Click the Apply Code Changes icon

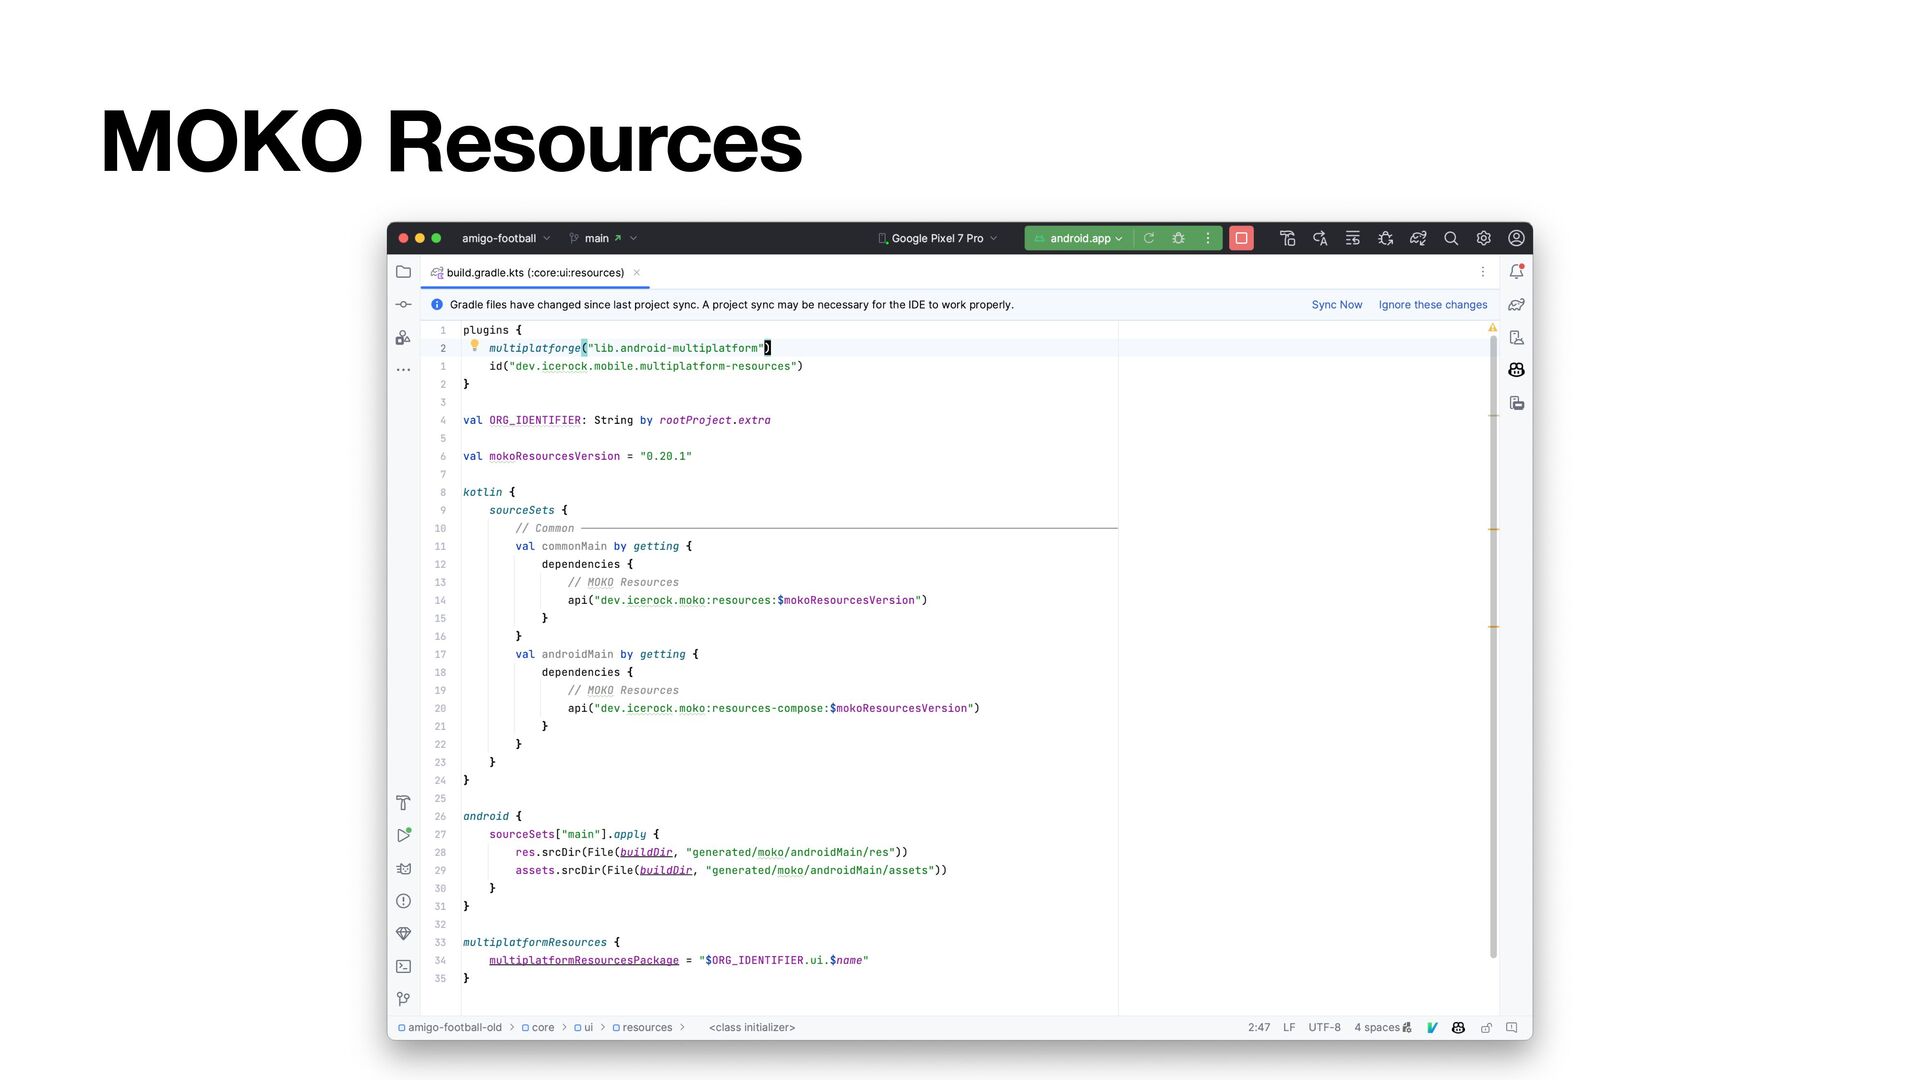coord(1352,238)
